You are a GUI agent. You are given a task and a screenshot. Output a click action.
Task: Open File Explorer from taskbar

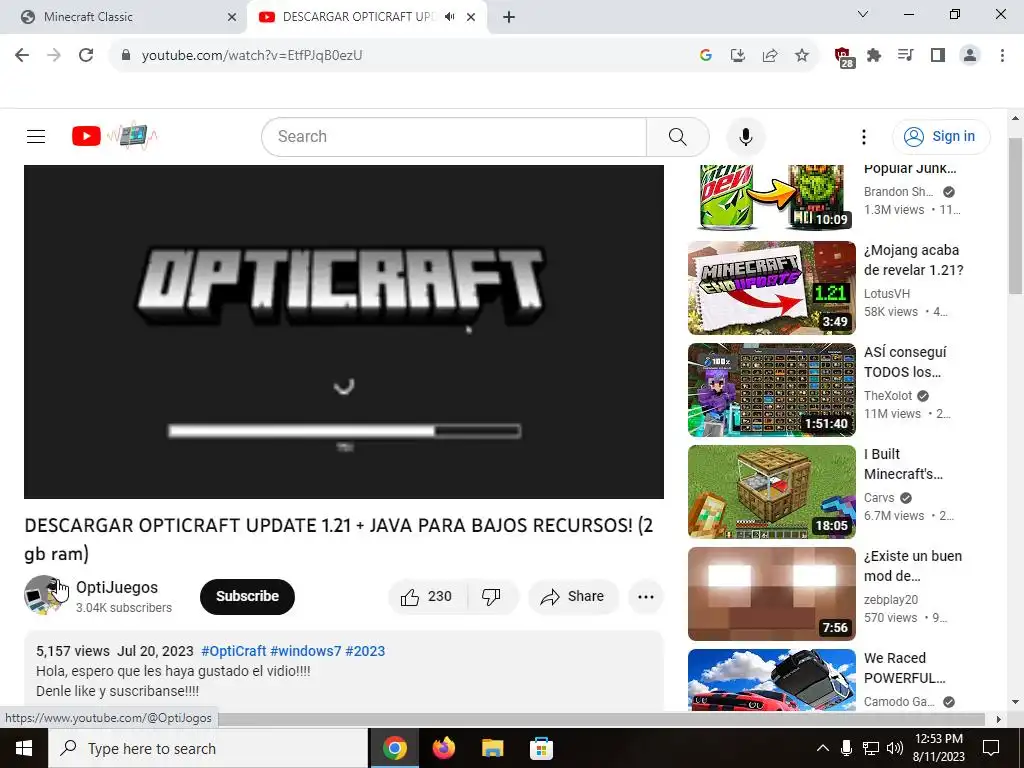(x=492, y=748)
